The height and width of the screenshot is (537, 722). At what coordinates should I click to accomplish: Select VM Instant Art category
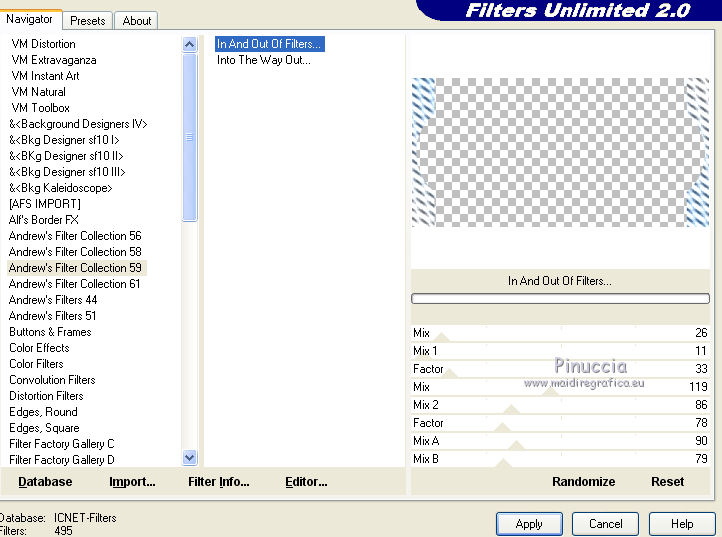(x=45, y=76)
